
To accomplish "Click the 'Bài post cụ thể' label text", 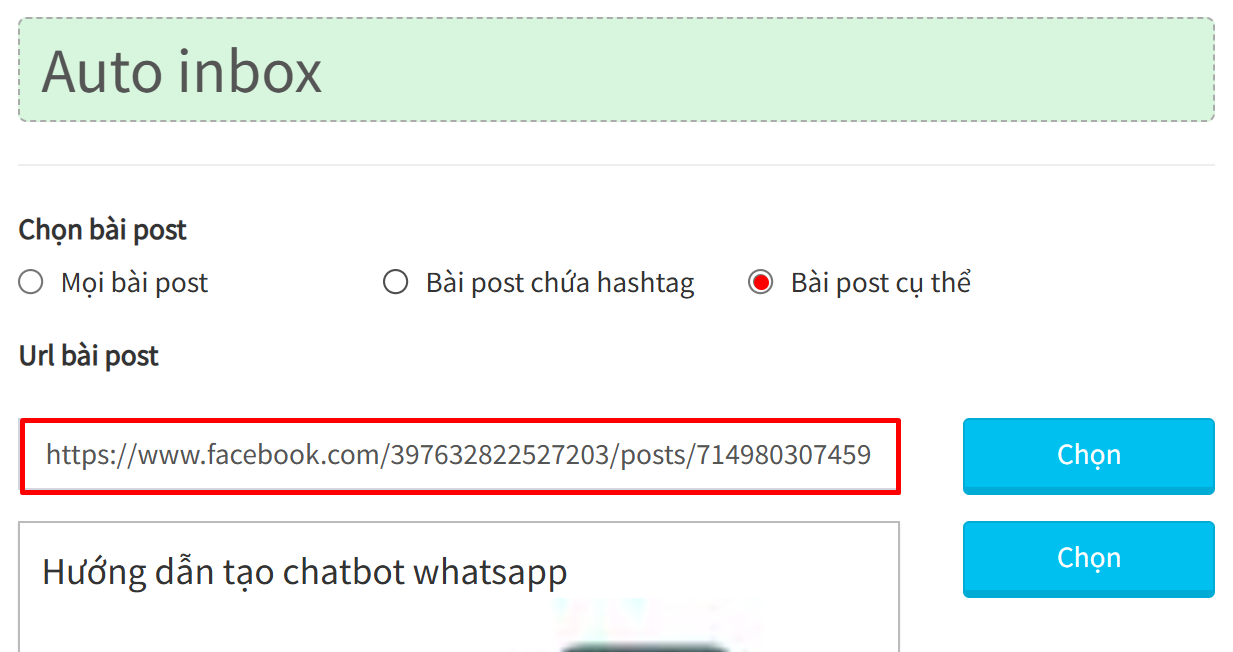I will pos(881,283).
